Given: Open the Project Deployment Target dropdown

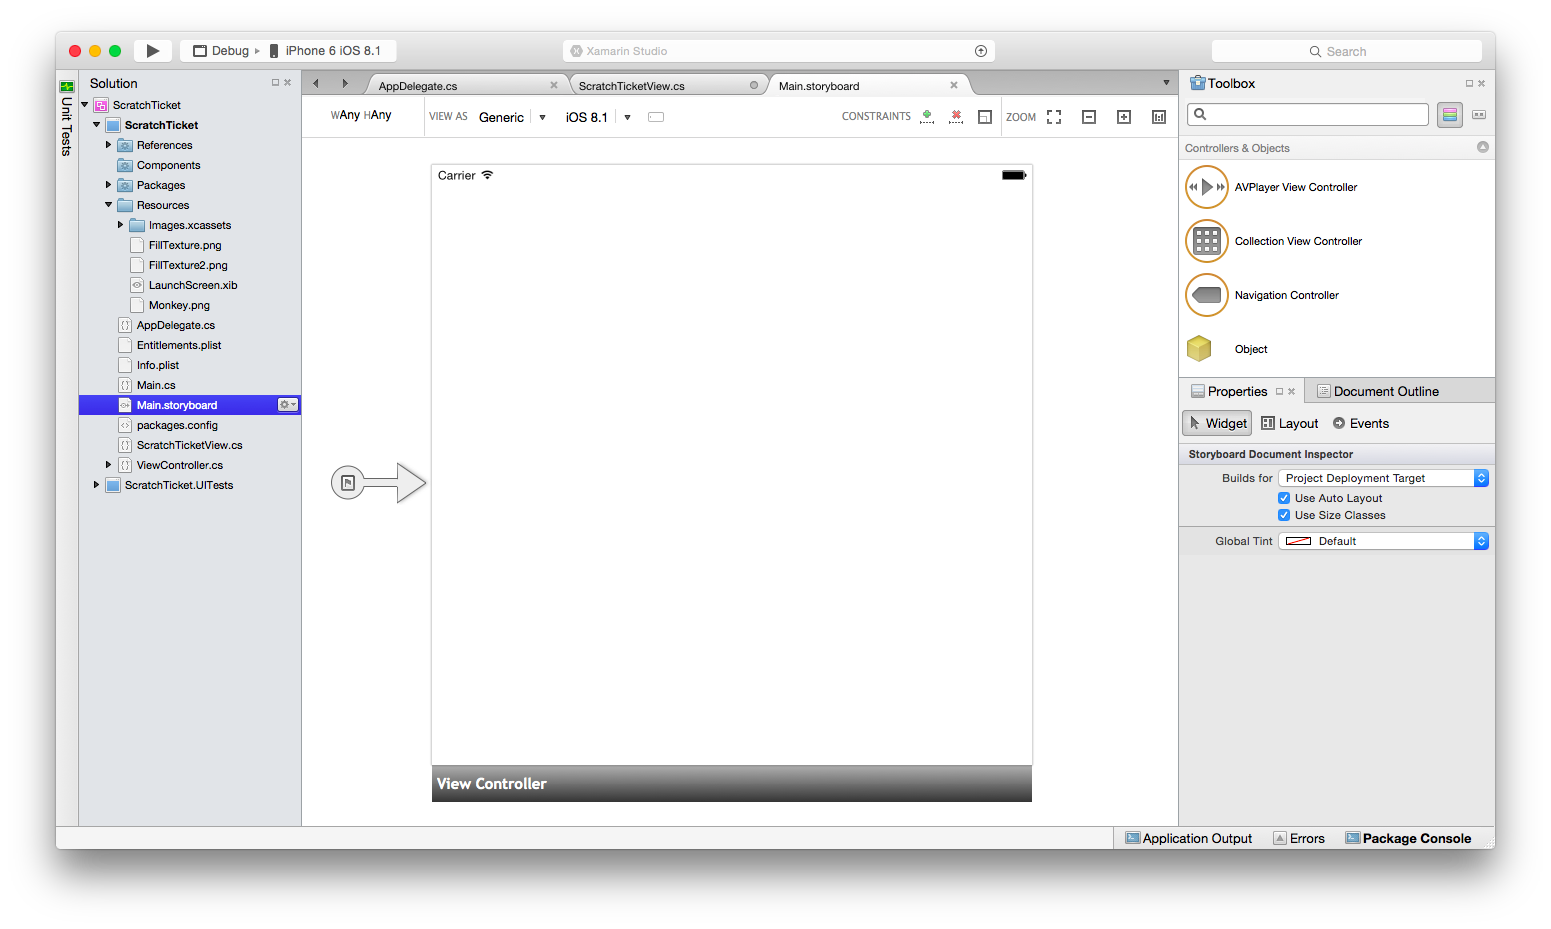Looking at the screenshot, I should 1481,477.
